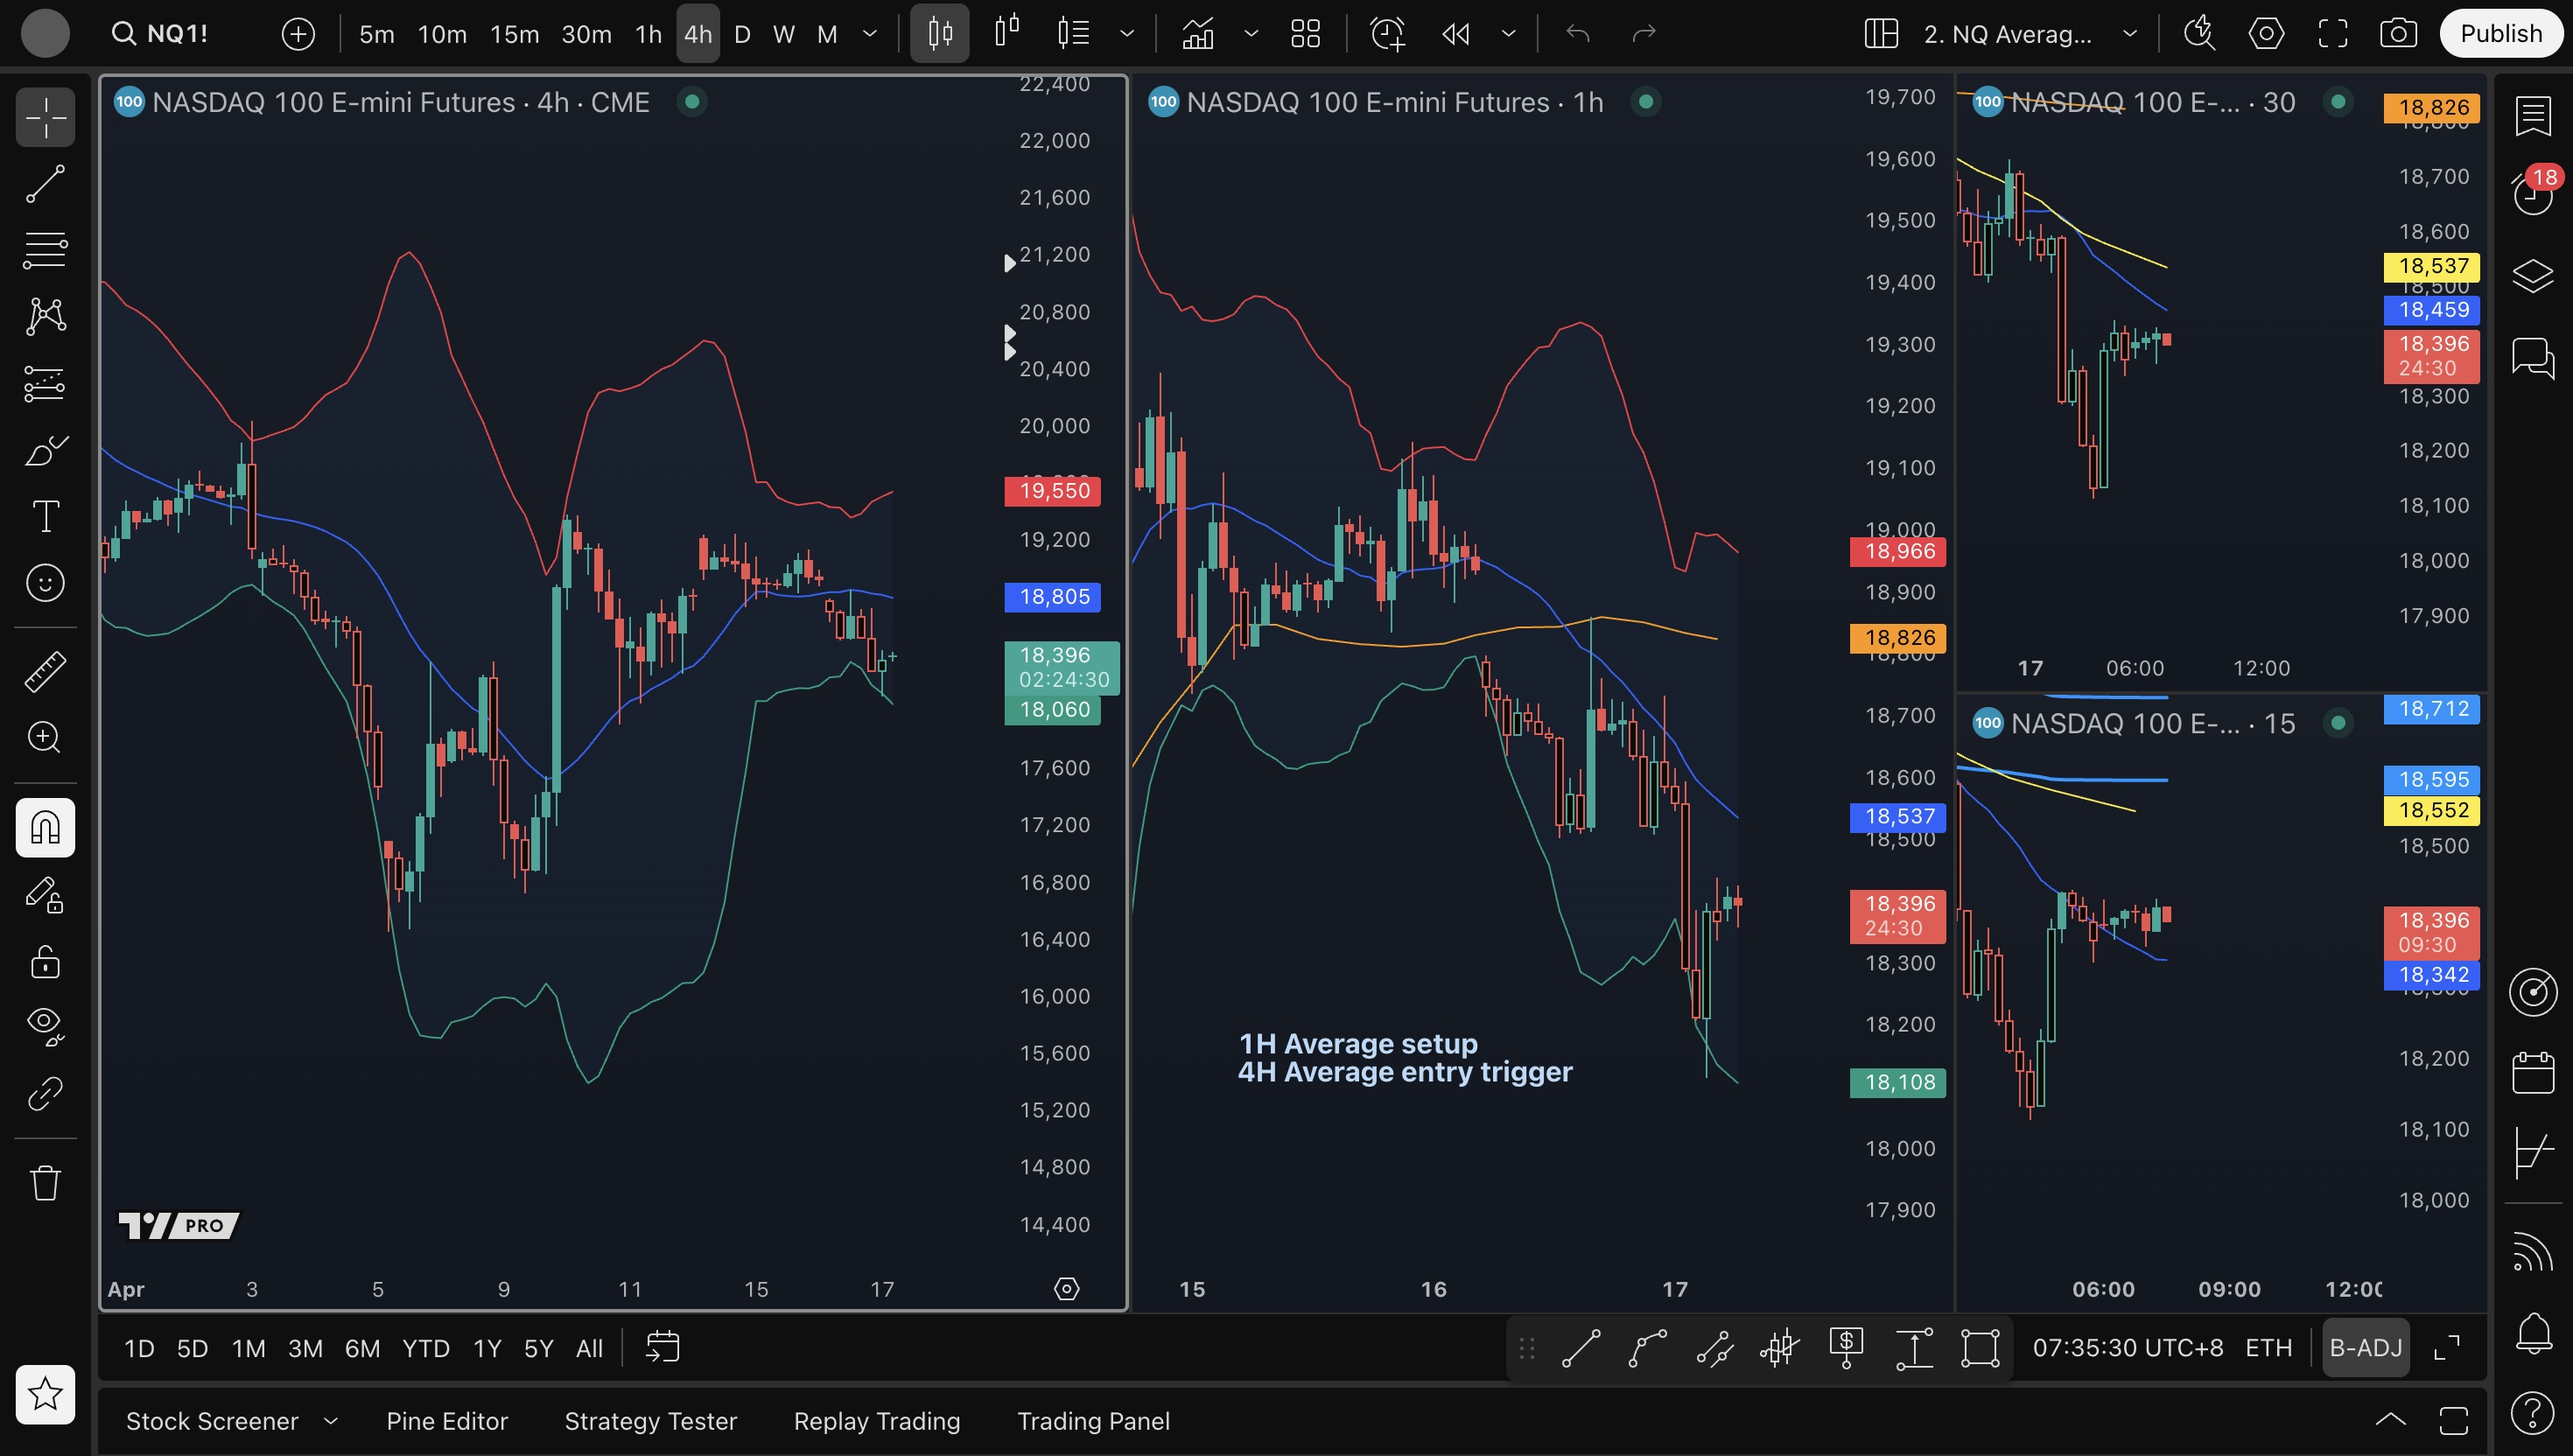2573x1456 pixels.
Task: Toggle Magnet mode in left toolbar
Action: (x=45, y=828)
